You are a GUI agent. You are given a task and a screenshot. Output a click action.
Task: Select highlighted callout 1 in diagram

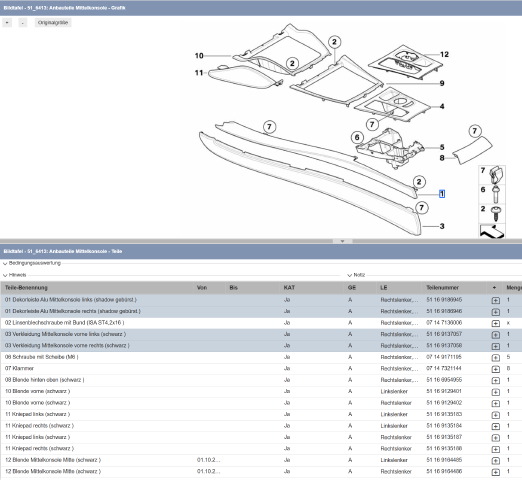click(442, 194)
